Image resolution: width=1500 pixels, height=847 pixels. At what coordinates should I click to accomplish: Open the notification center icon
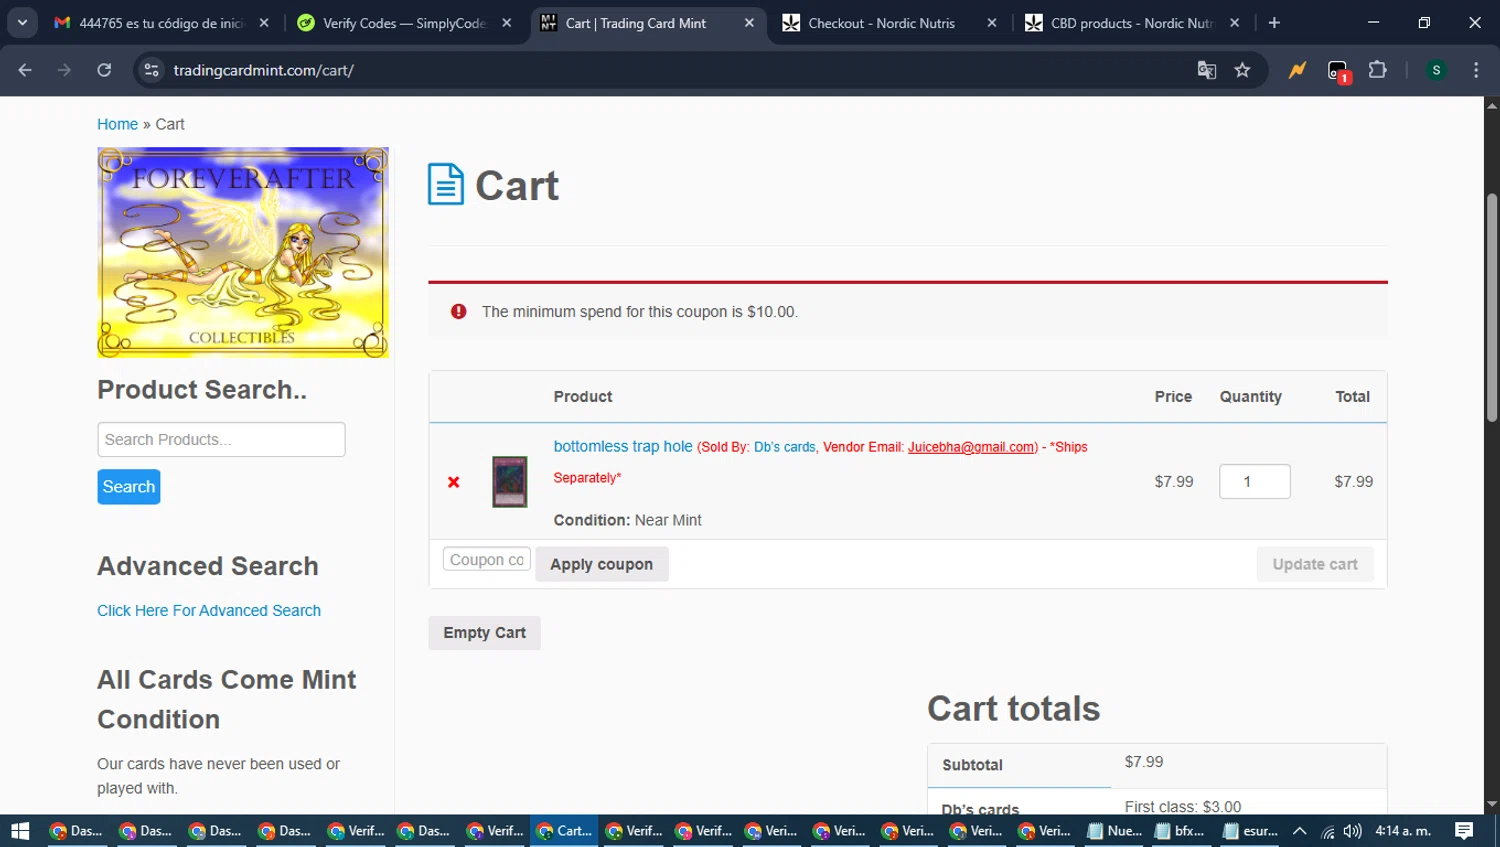tap(1464, 831)
